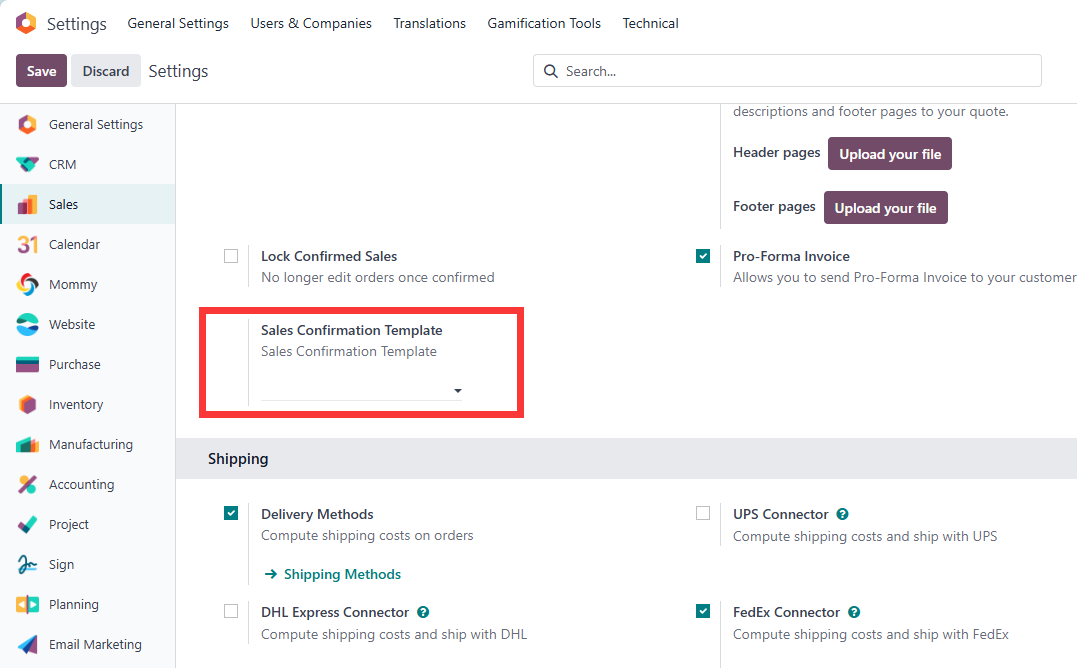The image size is (1077, 668).
Task: Enable UPS Connector checkbox
Action: pos(703,513)
